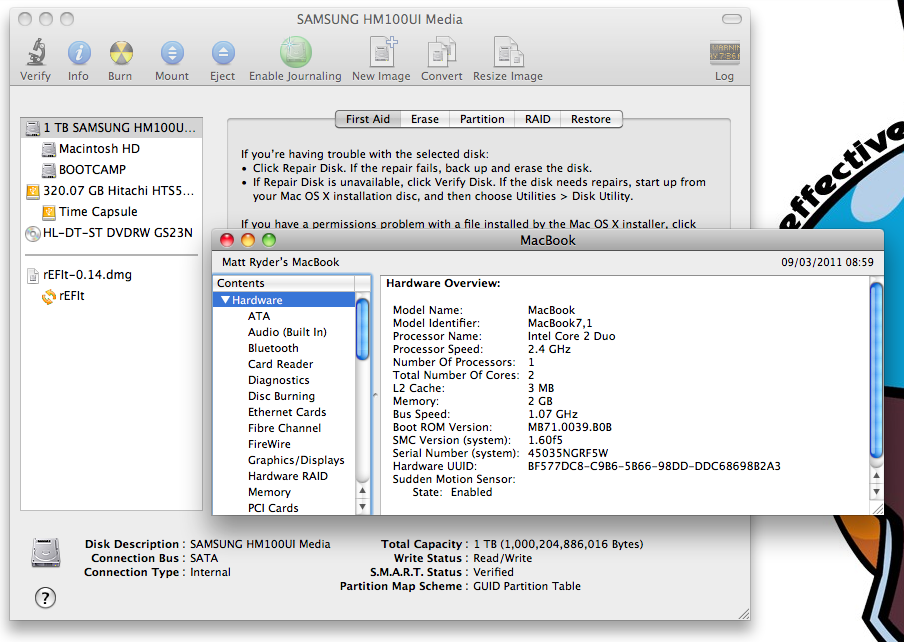Select Graphics/Displays in Contents
904x642 pixels.
click(x=284, y=460)
